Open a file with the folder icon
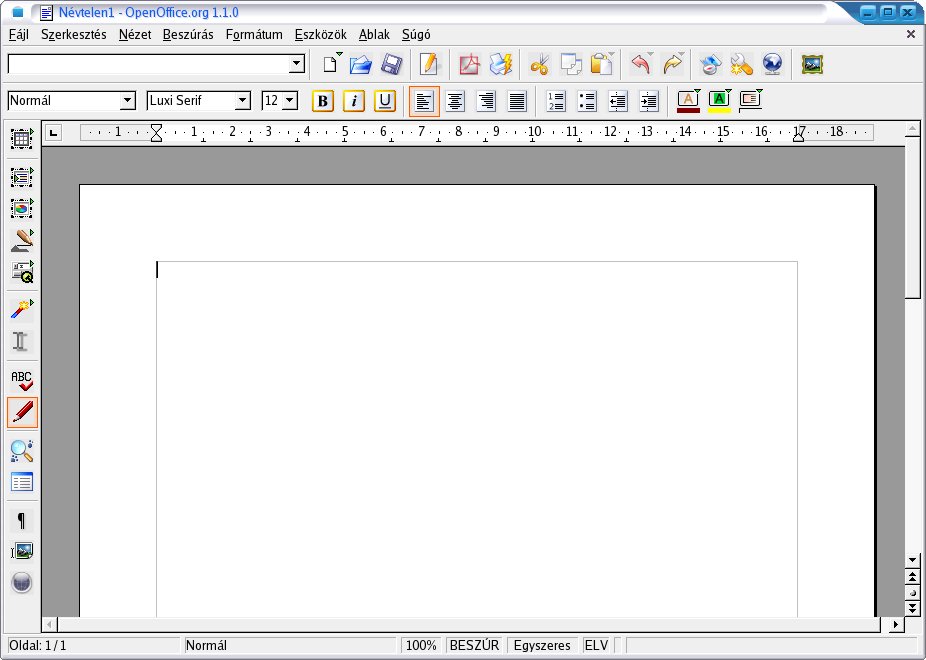 (360, 64)
